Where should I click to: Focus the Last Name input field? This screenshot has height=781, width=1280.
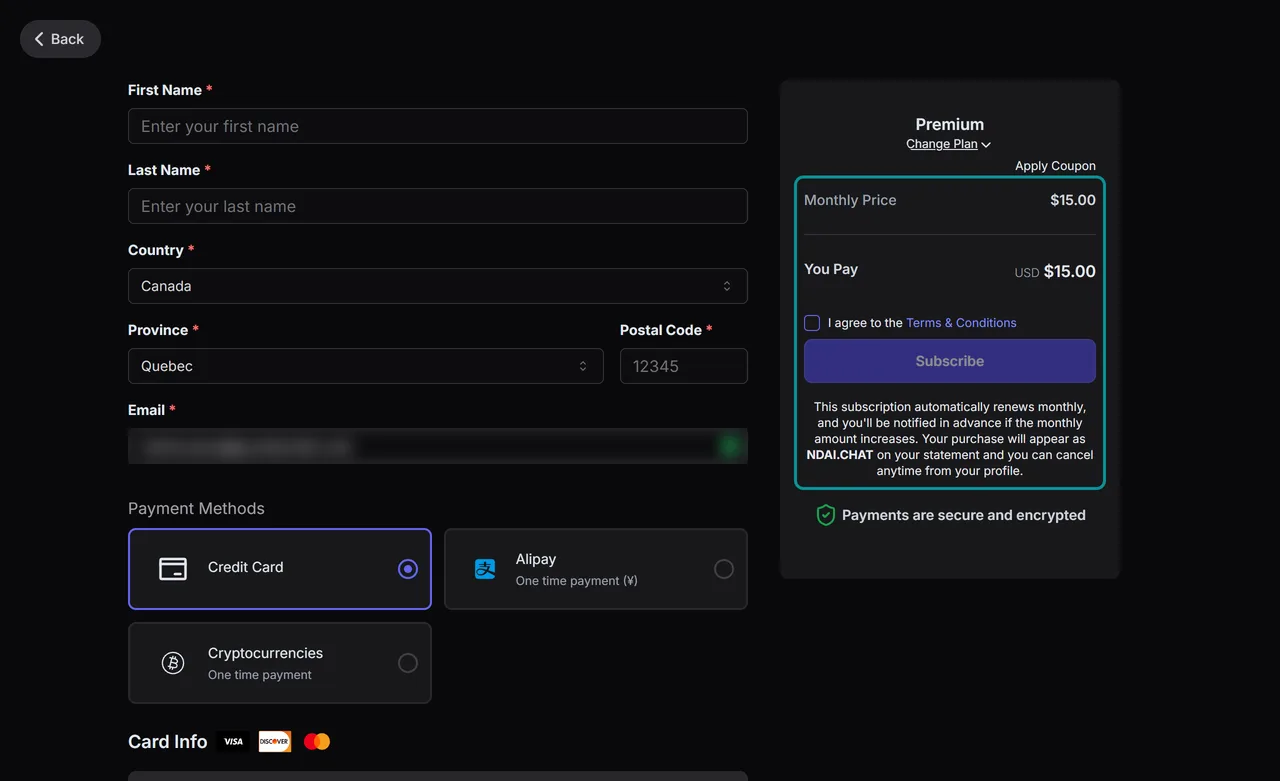pos(438,206)
